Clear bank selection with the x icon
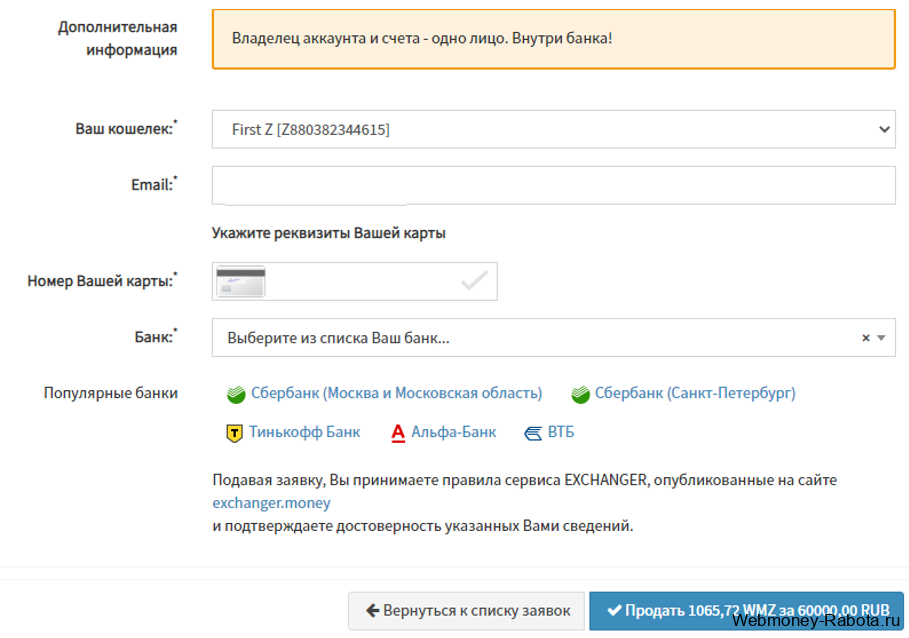The width and height of the screenshot is (909, 638). tap(866, 338)
